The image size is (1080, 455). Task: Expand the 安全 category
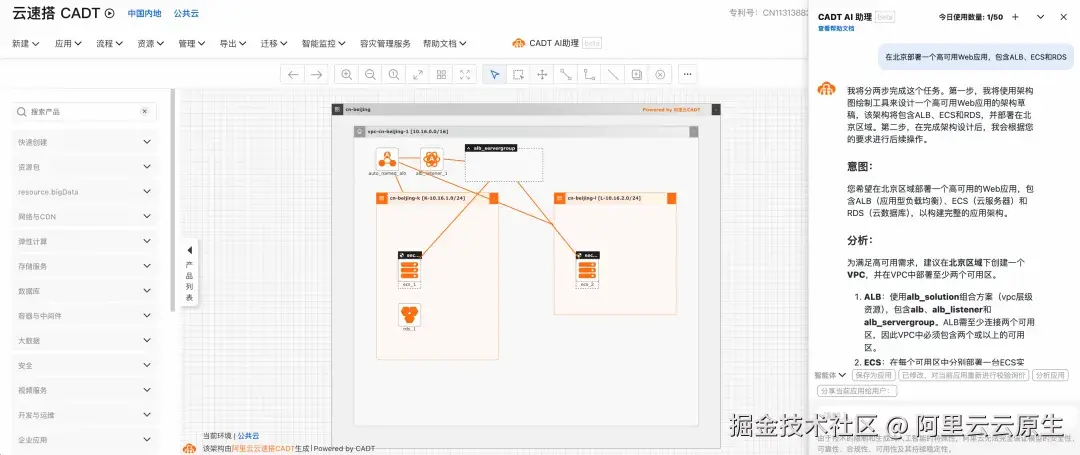84,366
